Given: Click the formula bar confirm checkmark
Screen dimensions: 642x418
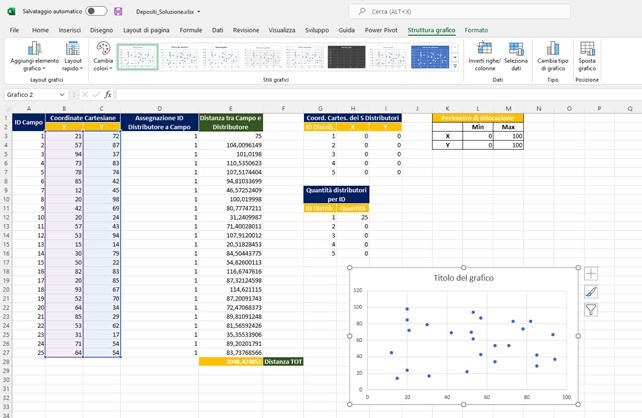Looking at the screenshot, I should coord(96,95).
